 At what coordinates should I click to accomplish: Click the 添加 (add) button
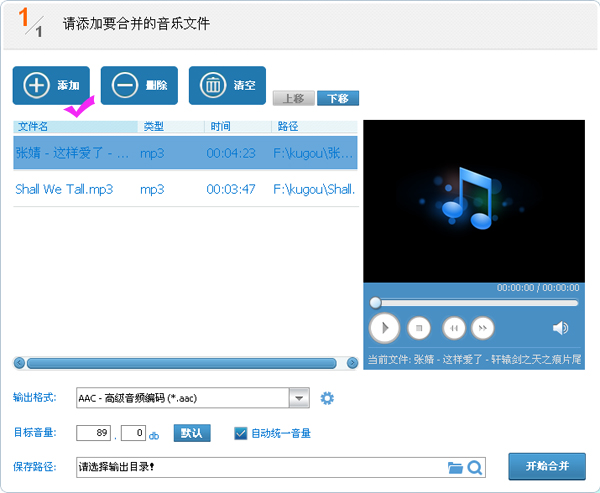(51, 85)
